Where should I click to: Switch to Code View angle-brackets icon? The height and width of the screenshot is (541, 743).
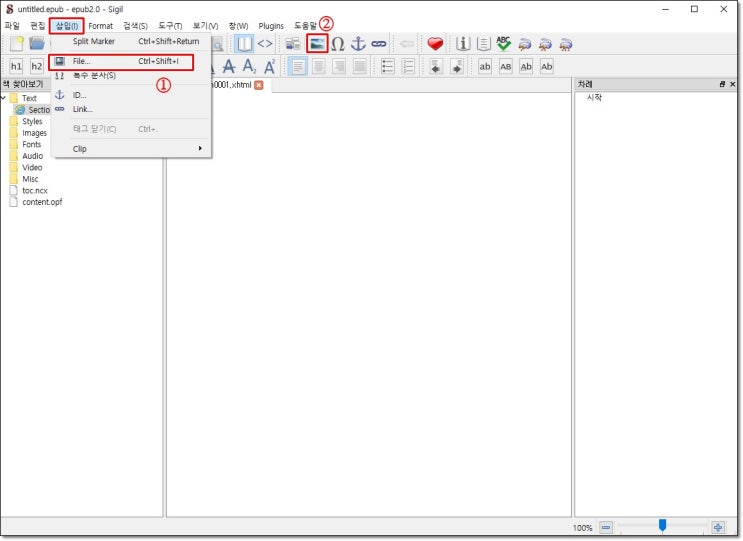265,44
